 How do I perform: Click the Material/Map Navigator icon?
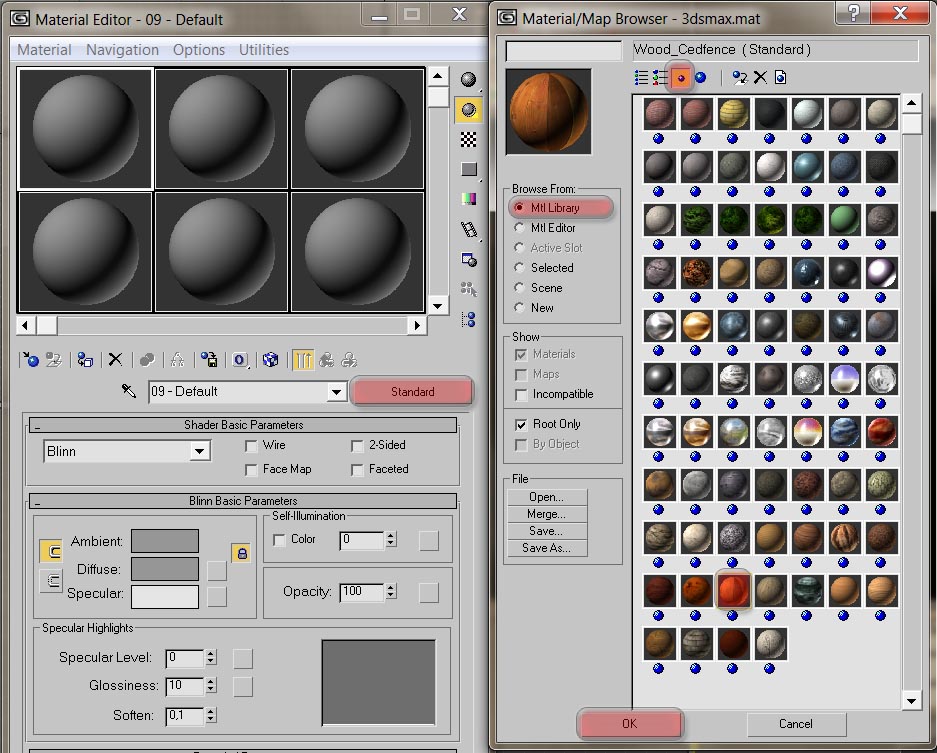coord(468,320)
